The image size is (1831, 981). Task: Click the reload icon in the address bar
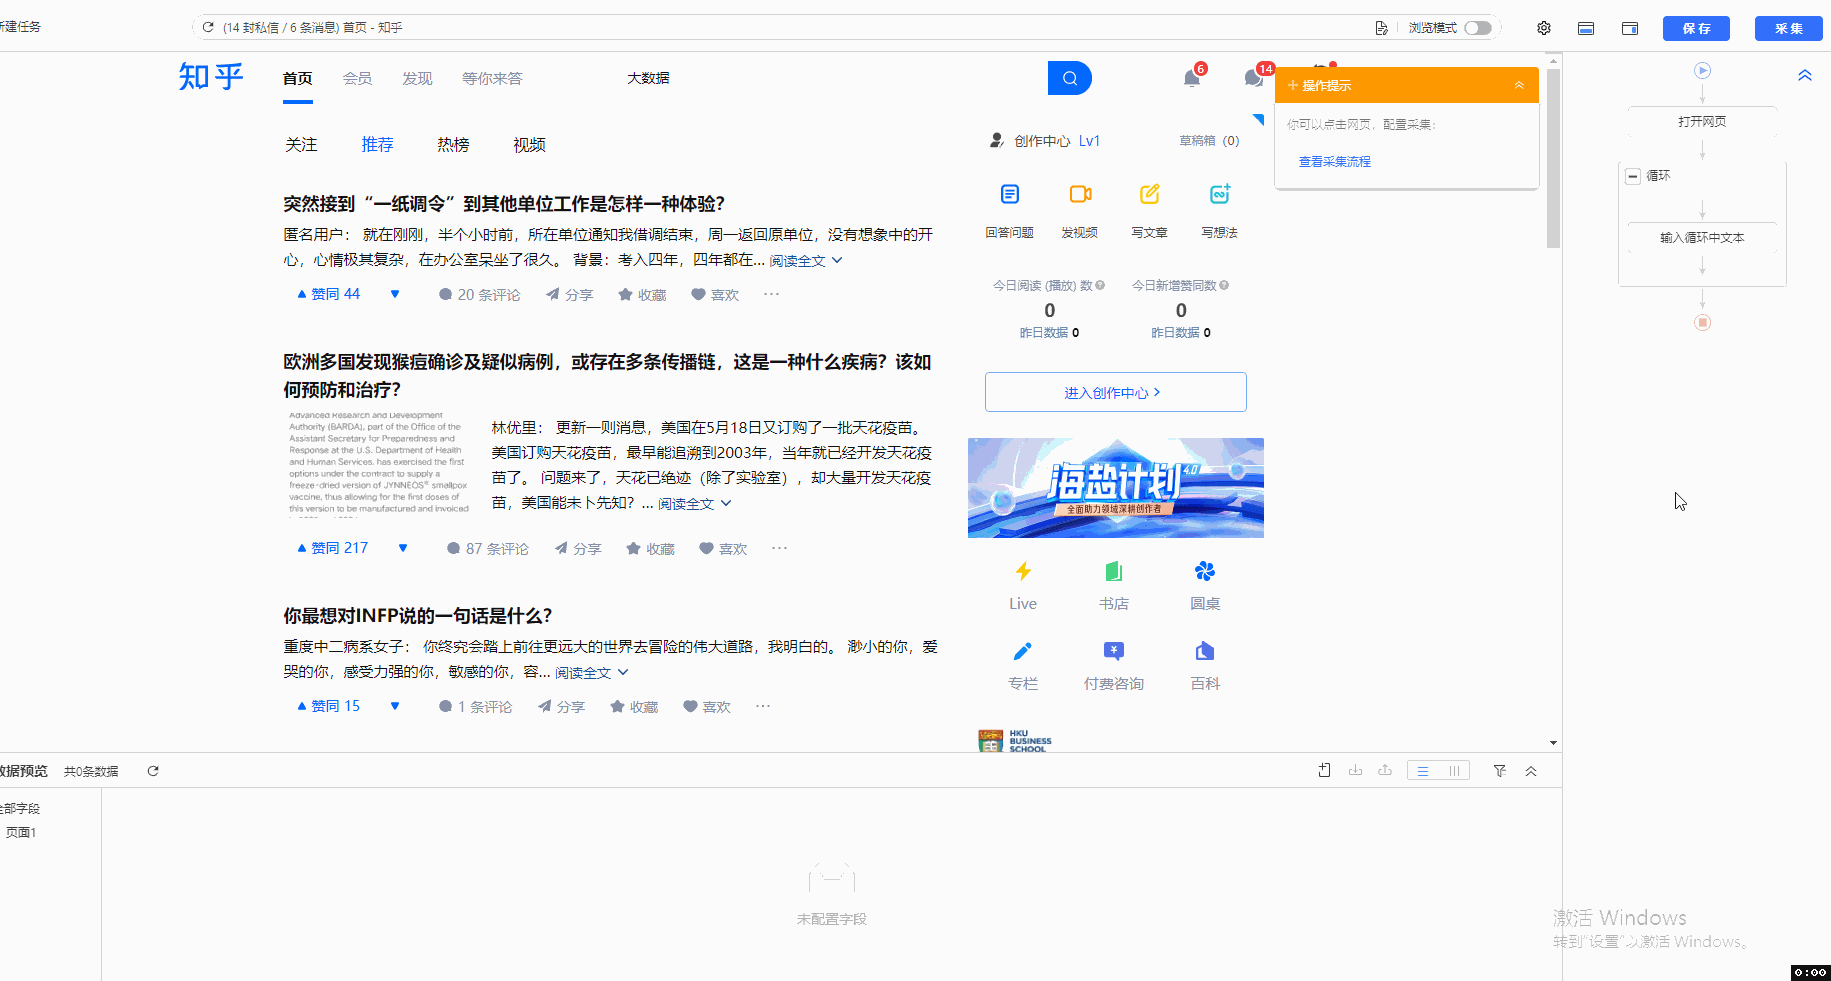[x=208, y=27]
